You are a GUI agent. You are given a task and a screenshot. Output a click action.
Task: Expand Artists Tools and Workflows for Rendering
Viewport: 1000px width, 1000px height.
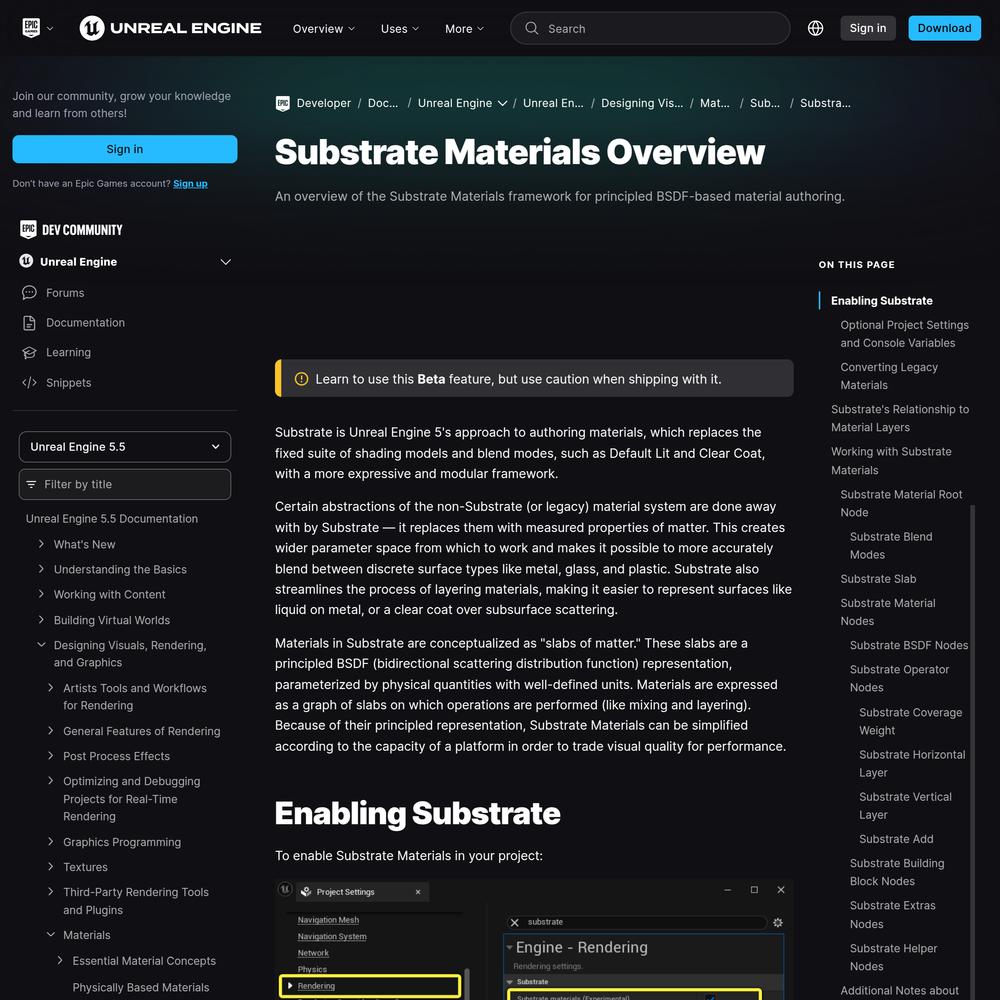pyautogui.click(x=50, y=688)
